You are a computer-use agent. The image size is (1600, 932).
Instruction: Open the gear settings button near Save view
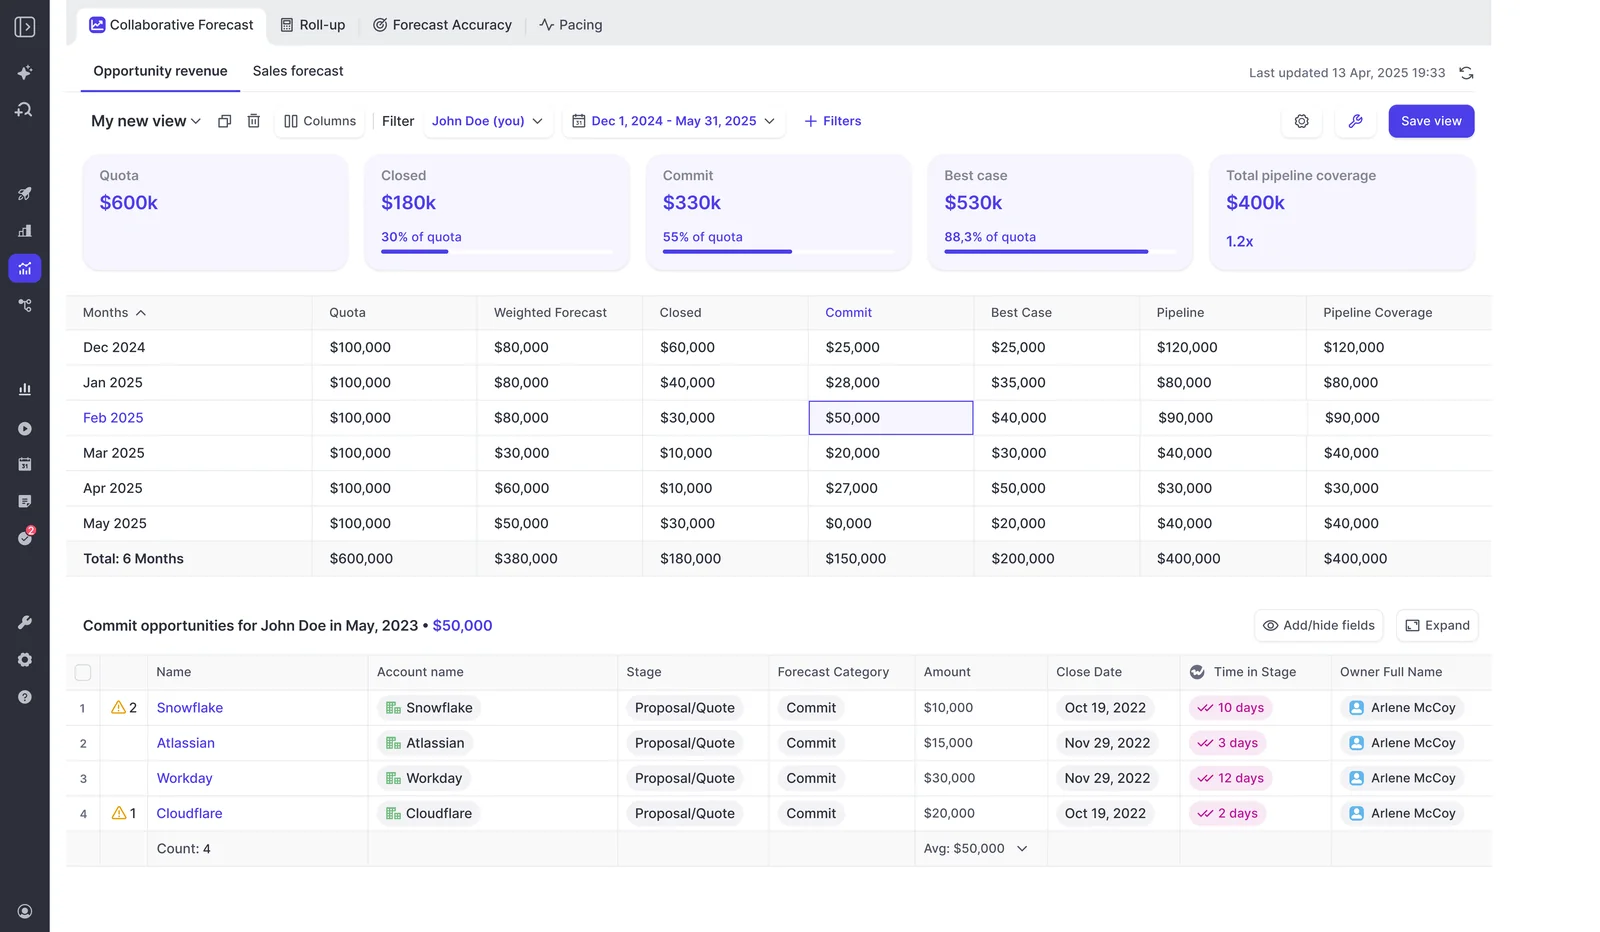1302,121
